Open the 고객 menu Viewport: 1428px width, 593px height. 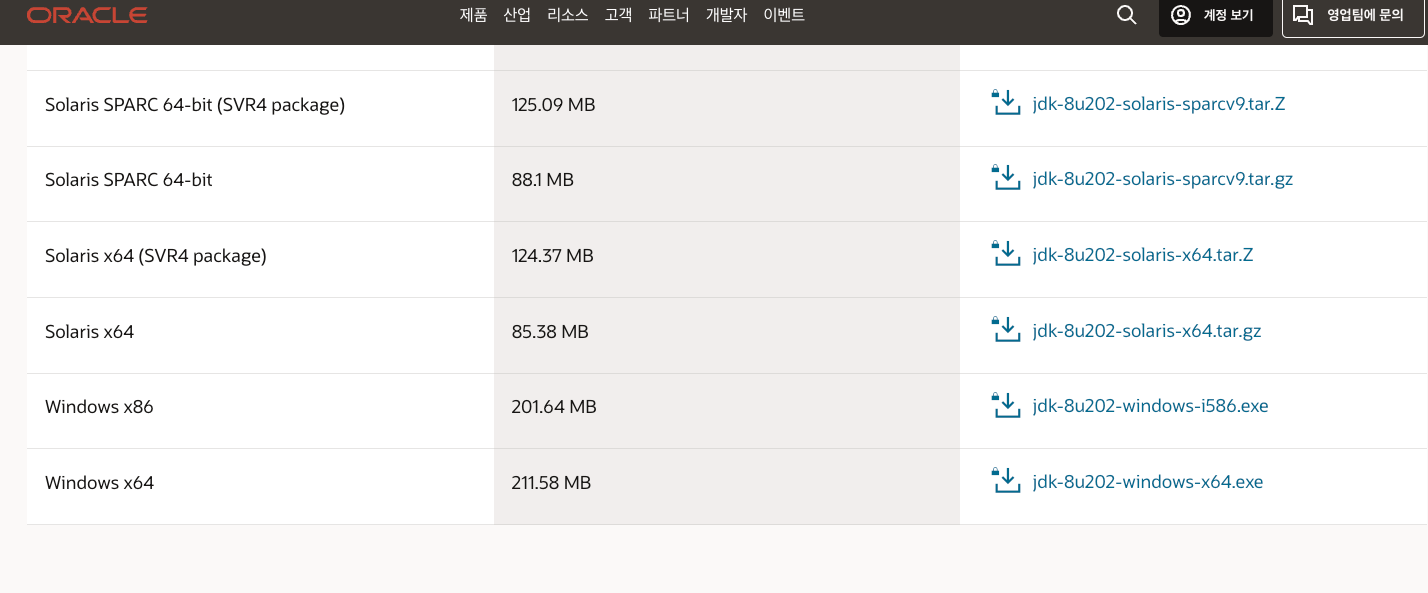click(618, 15)
